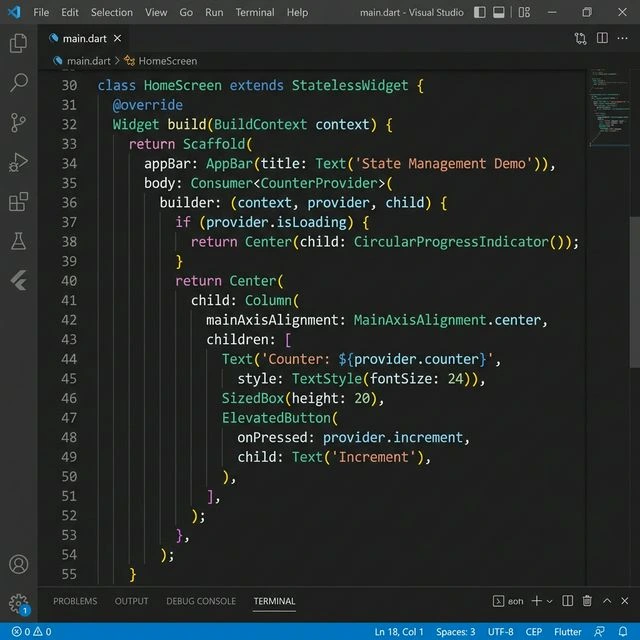Toggle the bottom panel layout icon
Screen dimensions: 640x640
click(x=498, y=12)
